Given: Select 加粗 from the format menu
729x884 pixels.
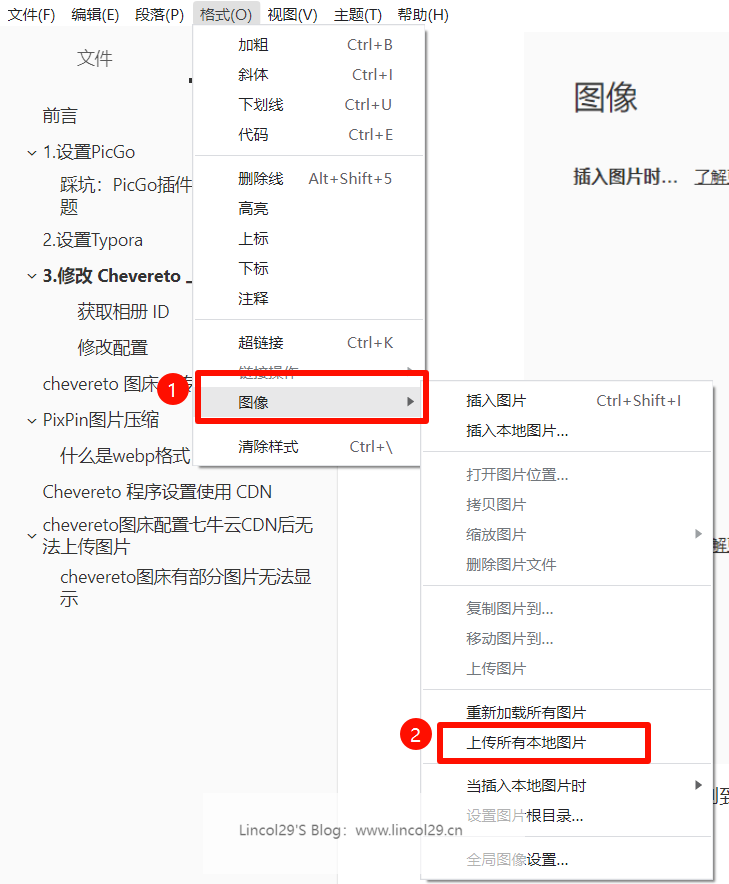Looking at the screenshot, I should pos(253,45).
